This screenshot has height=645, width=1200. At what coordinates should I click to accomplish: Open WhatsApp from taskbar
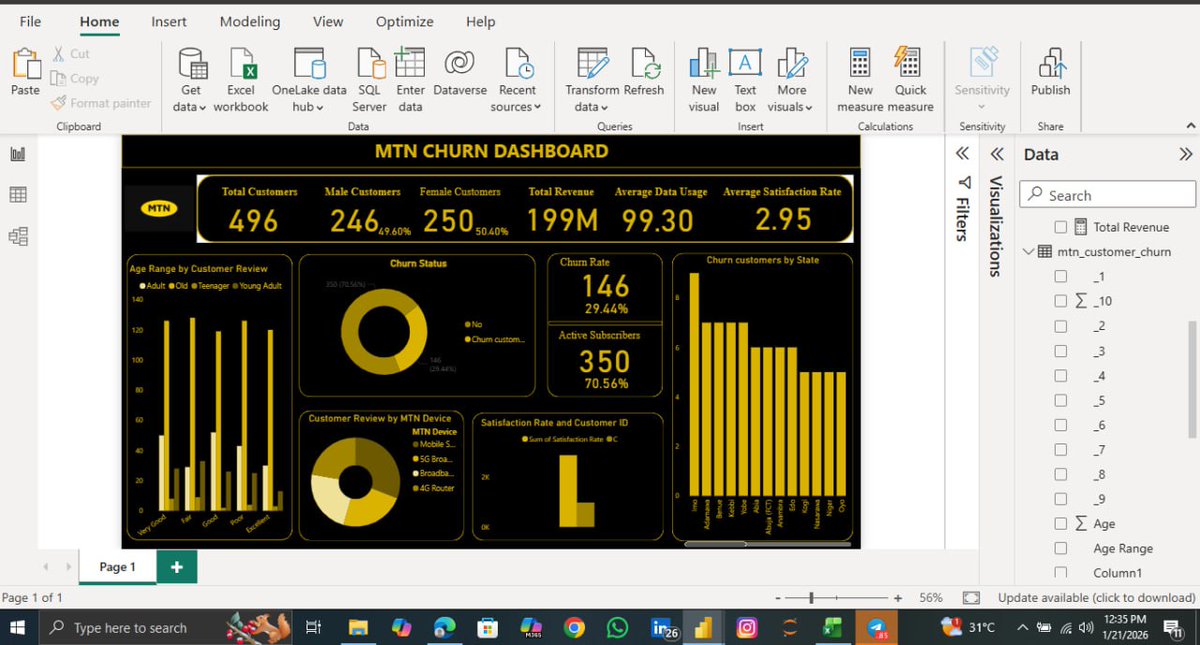coord(617,628)
